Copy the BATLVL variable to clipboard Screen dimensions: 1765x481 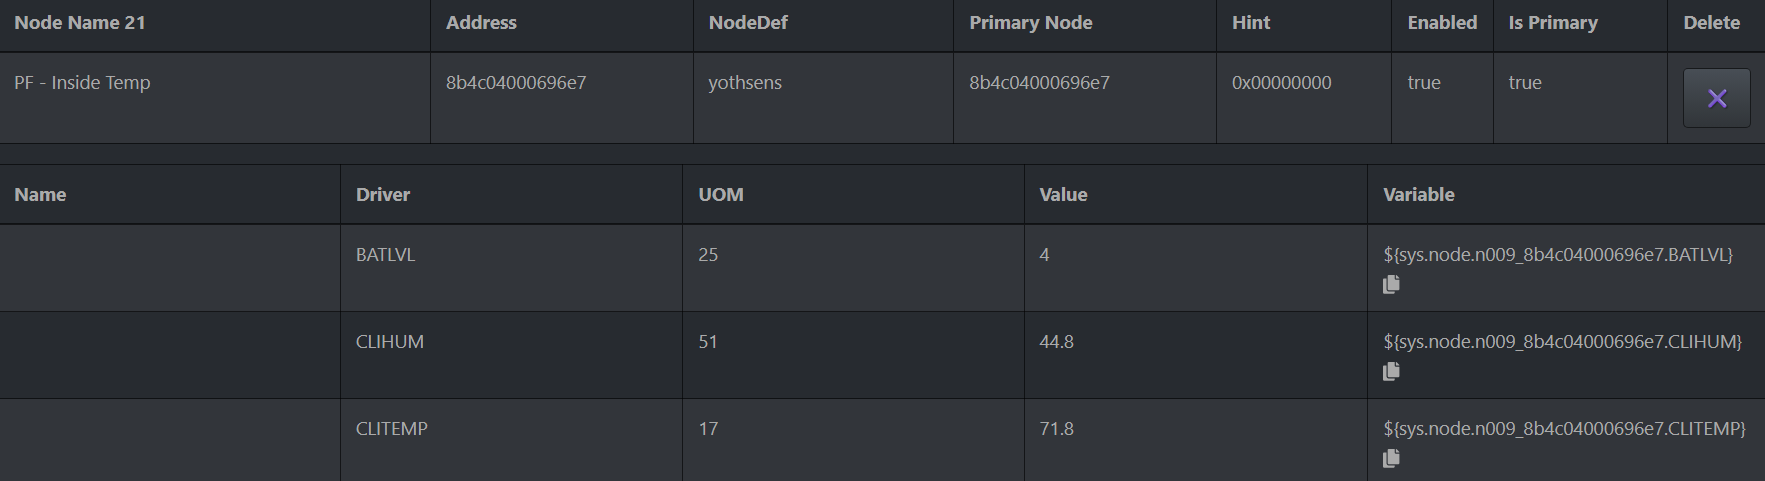click(1391, 285)
